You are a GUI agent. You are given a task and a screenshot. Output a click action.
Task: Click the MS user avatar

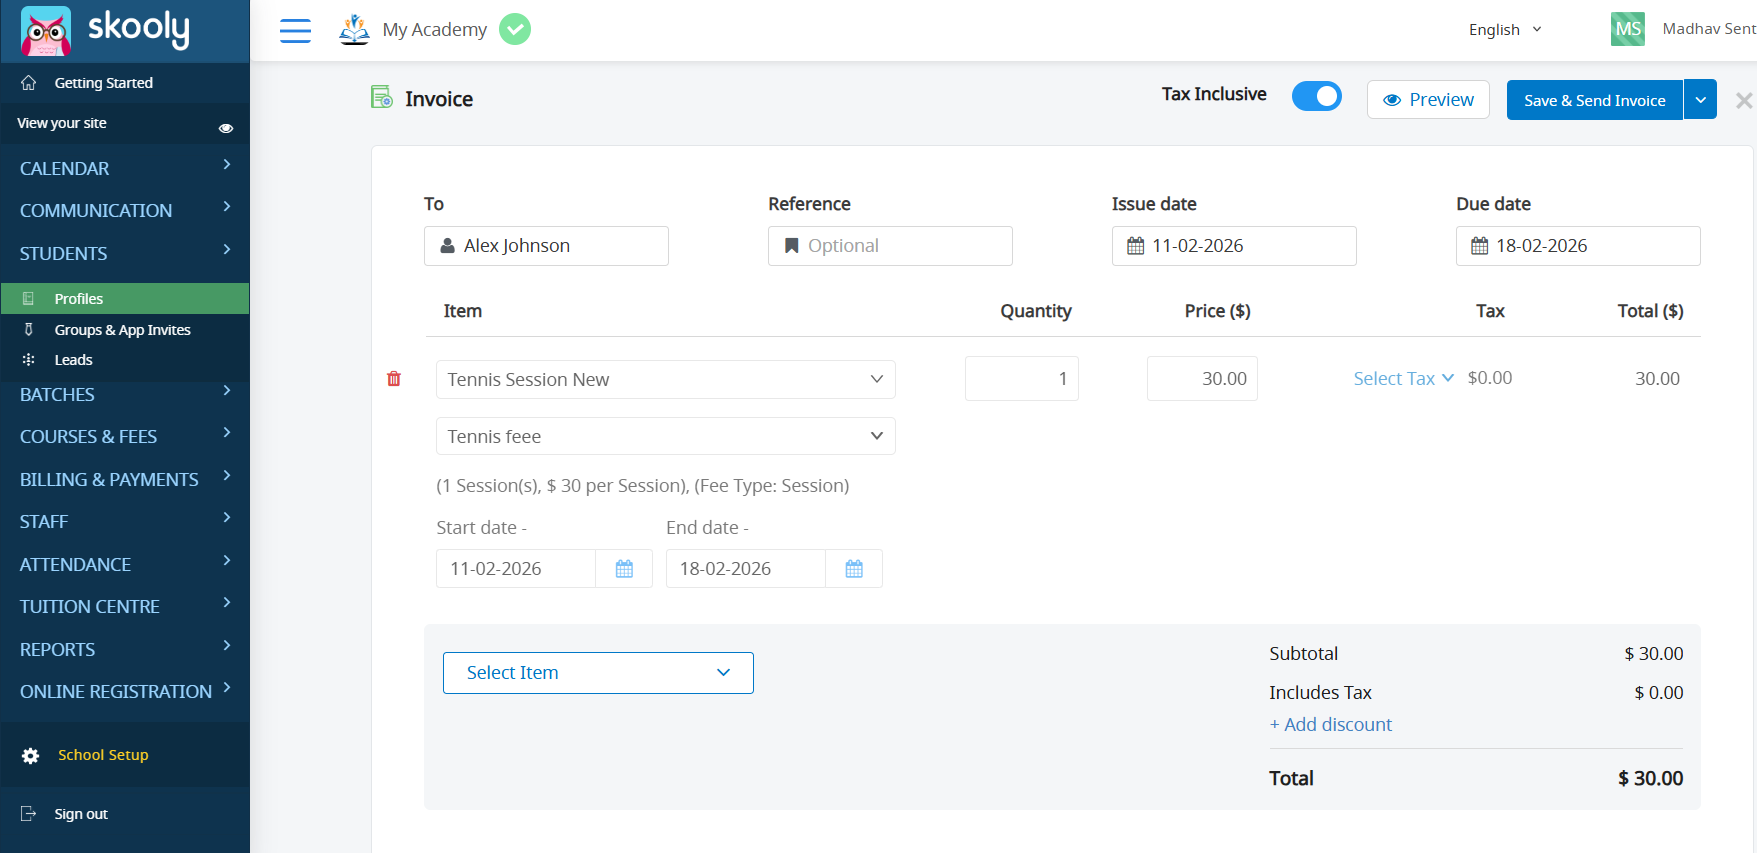coord(1627,29)
